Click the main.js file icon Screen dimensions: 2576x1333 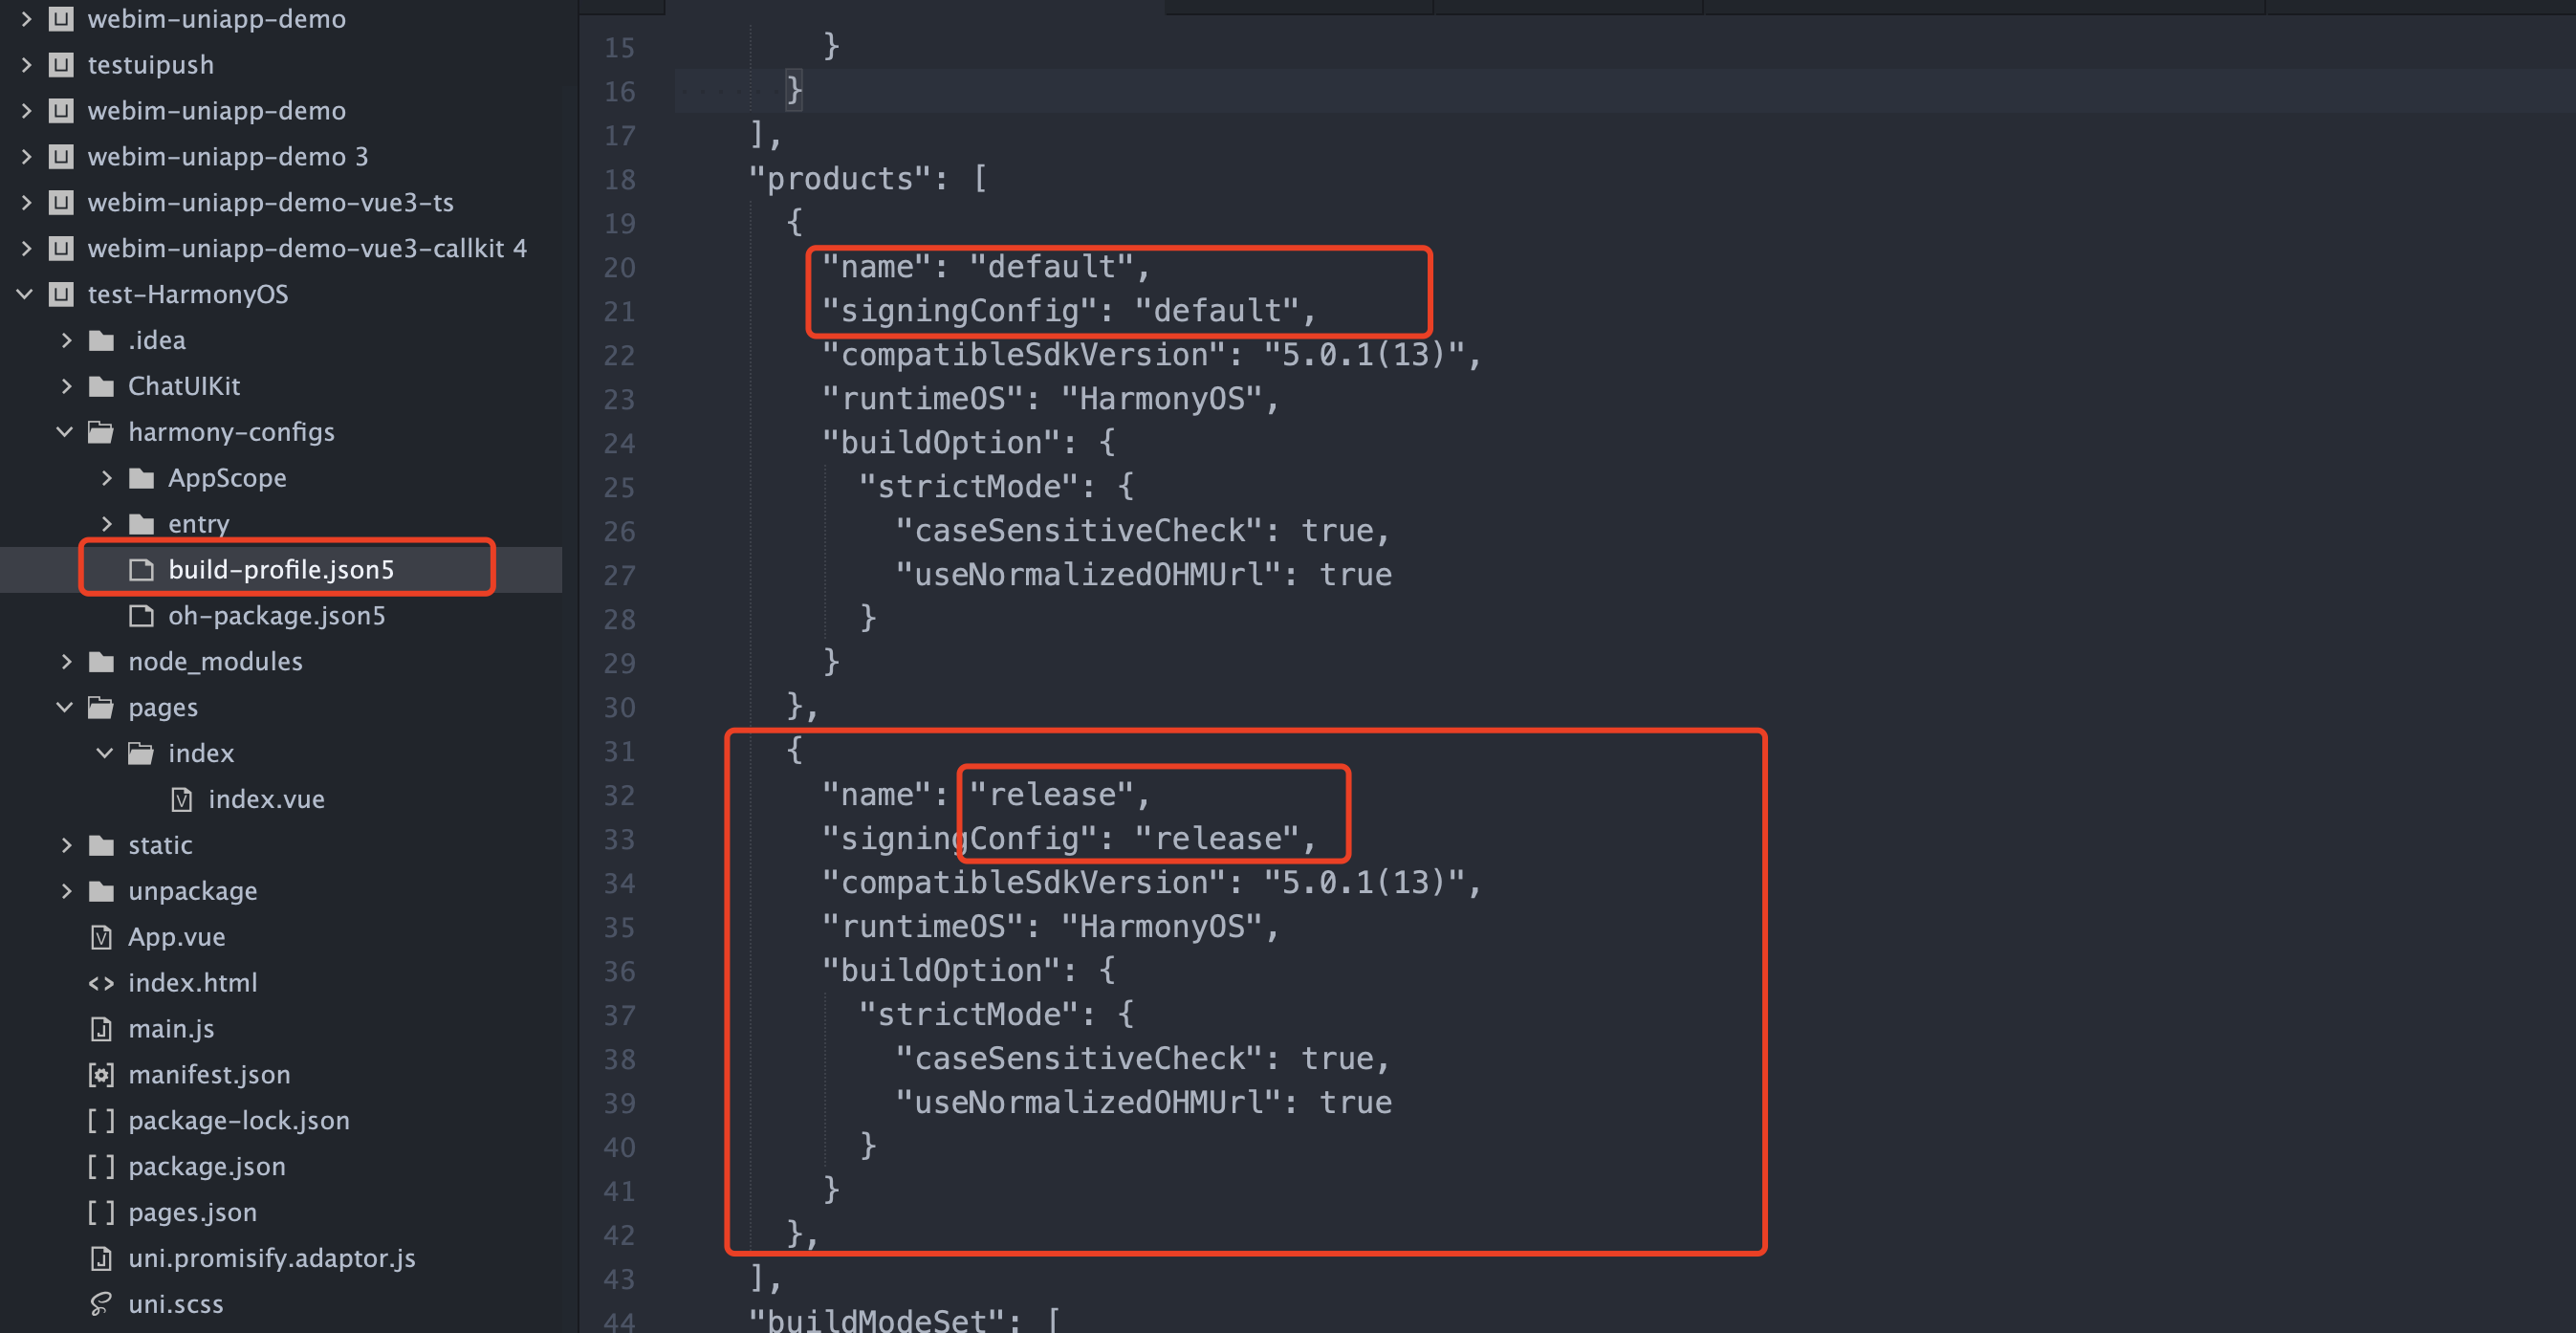pos(101,1029)
